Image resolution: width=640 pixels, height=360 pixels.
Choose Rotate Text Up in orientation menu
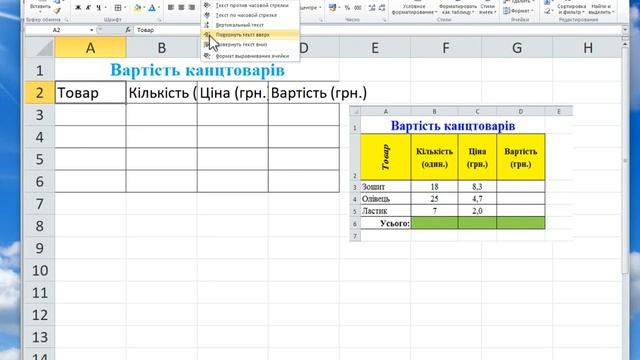coord(251,35)
